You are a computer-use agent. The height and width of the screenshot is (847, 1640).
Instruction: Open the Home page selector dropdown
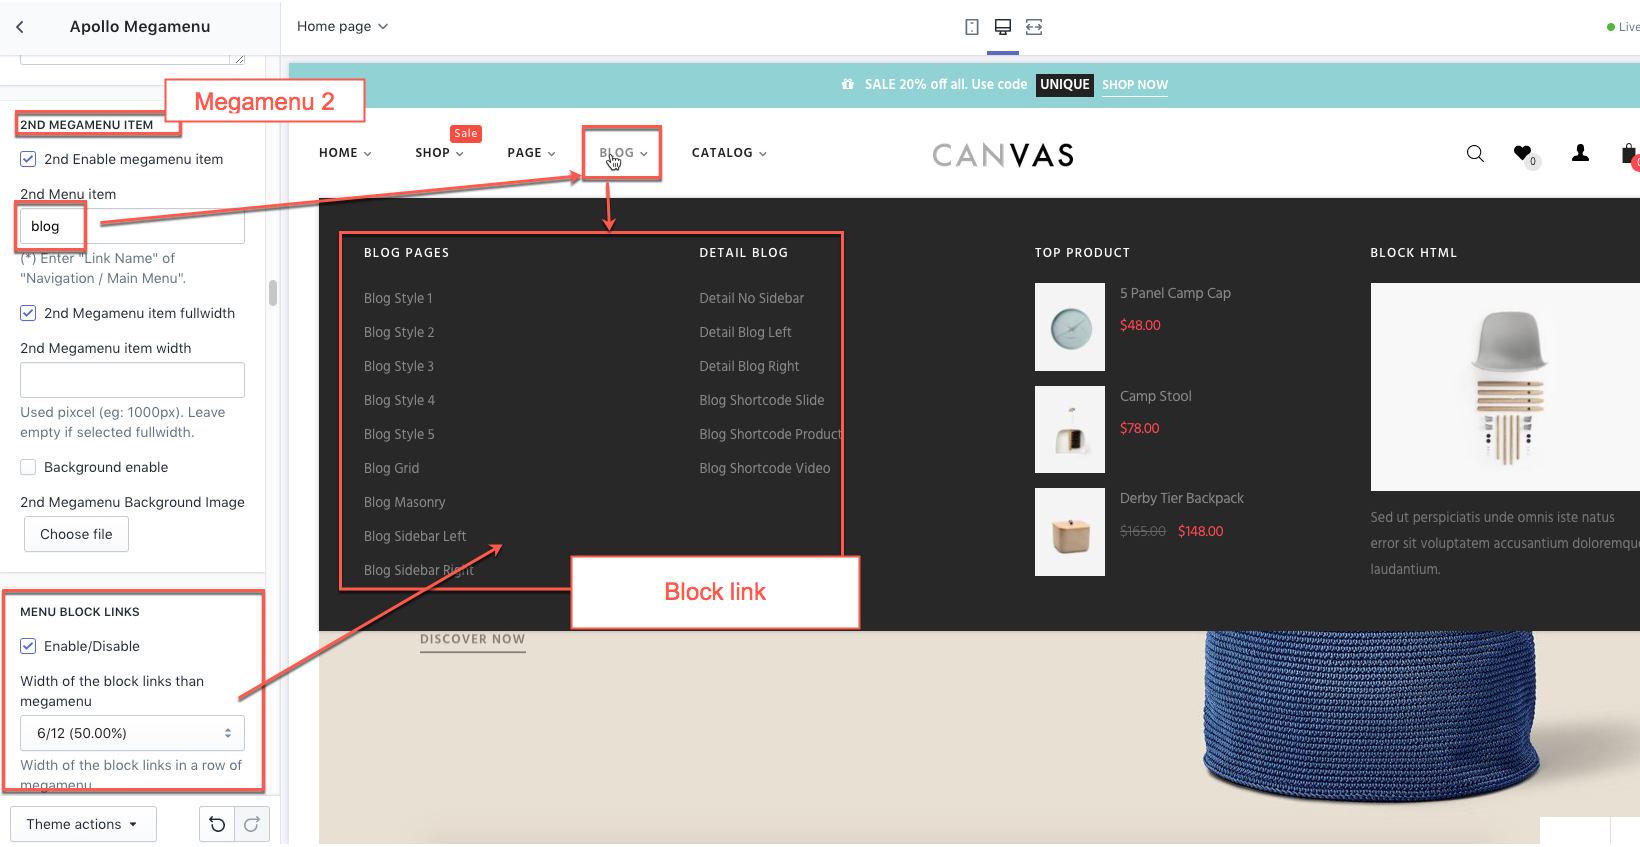click(x=342, y=26)
